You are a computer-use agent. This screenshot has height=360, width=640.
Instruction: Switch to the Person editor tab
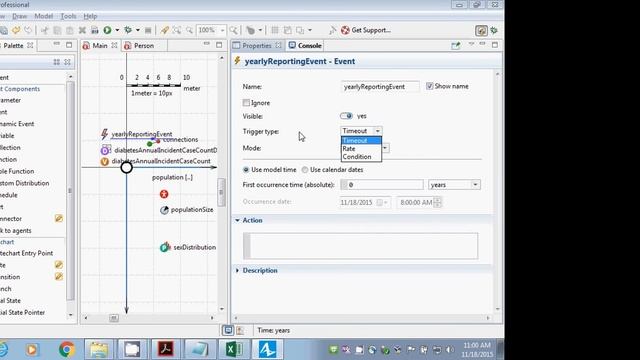point(144,46)
